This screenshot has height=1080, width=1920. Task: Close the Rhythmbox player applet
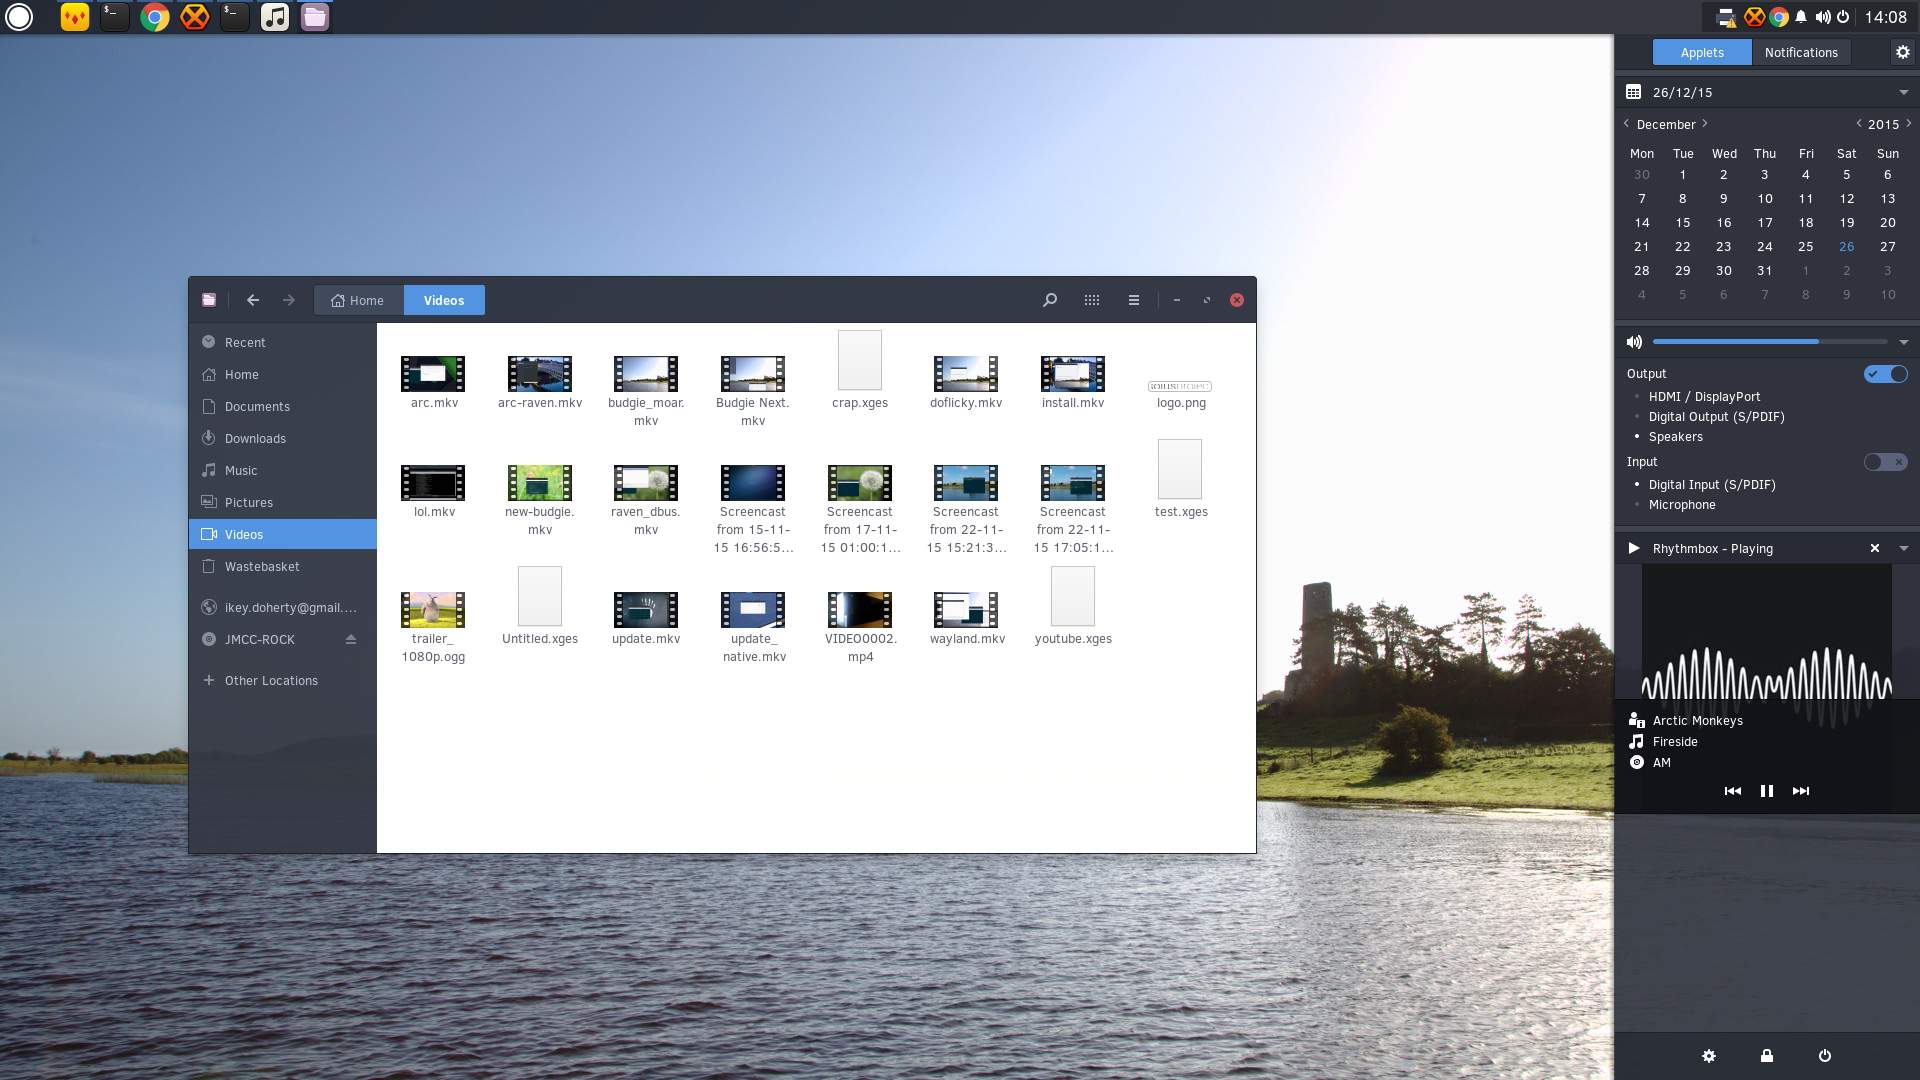1875,548
